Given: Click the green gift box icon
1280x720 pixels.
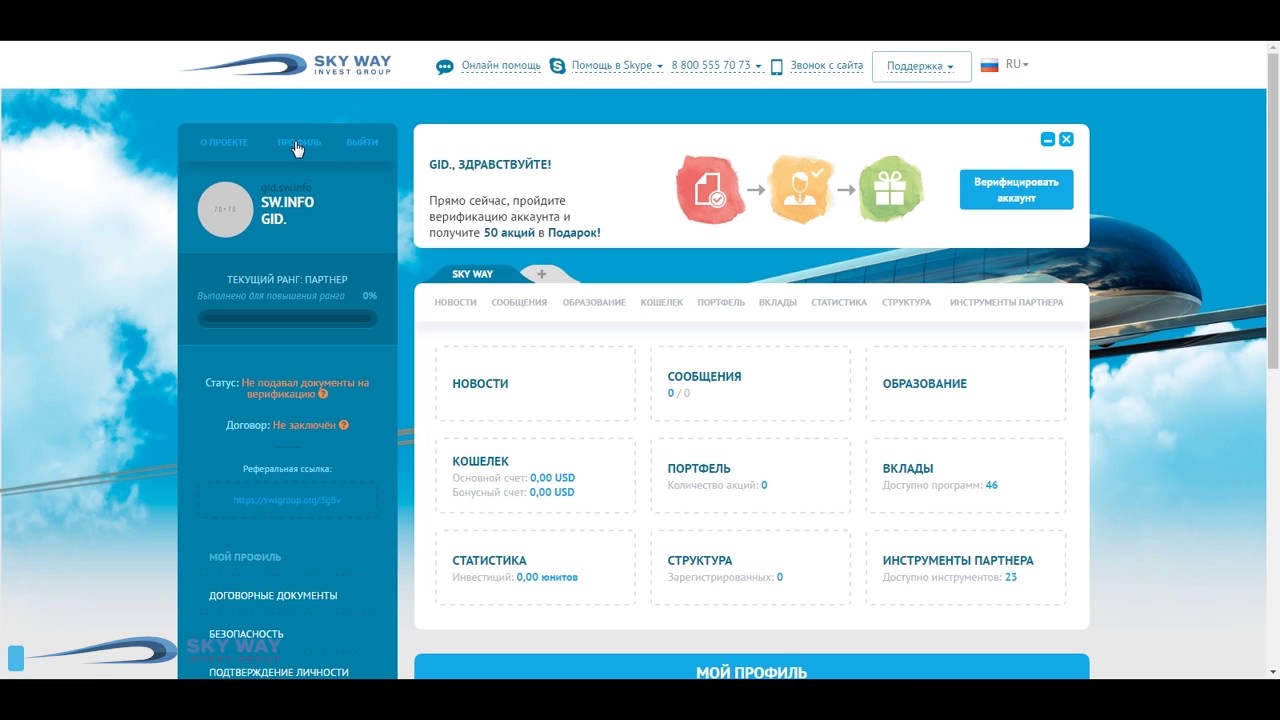Looking at the screenshot, I should [x=890, y=189].
